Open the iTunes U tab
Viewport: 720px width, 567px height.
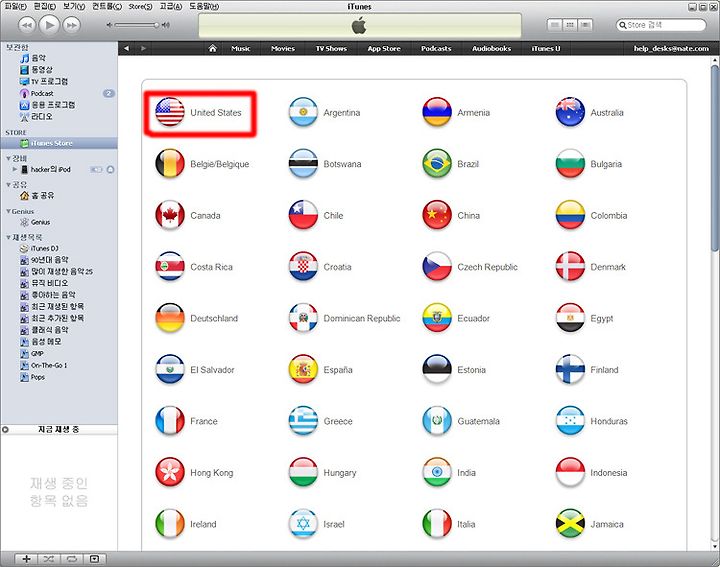click(x=546, y=48)
